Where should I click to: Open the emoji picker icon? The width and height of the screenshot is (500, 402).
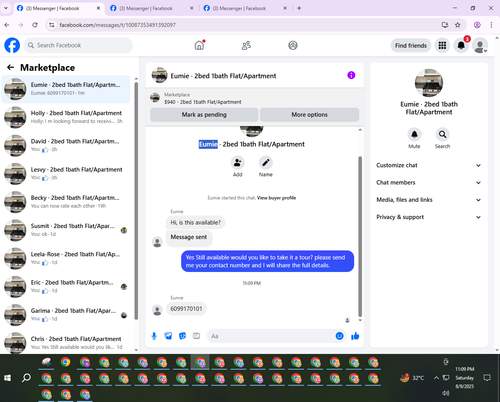339,336
